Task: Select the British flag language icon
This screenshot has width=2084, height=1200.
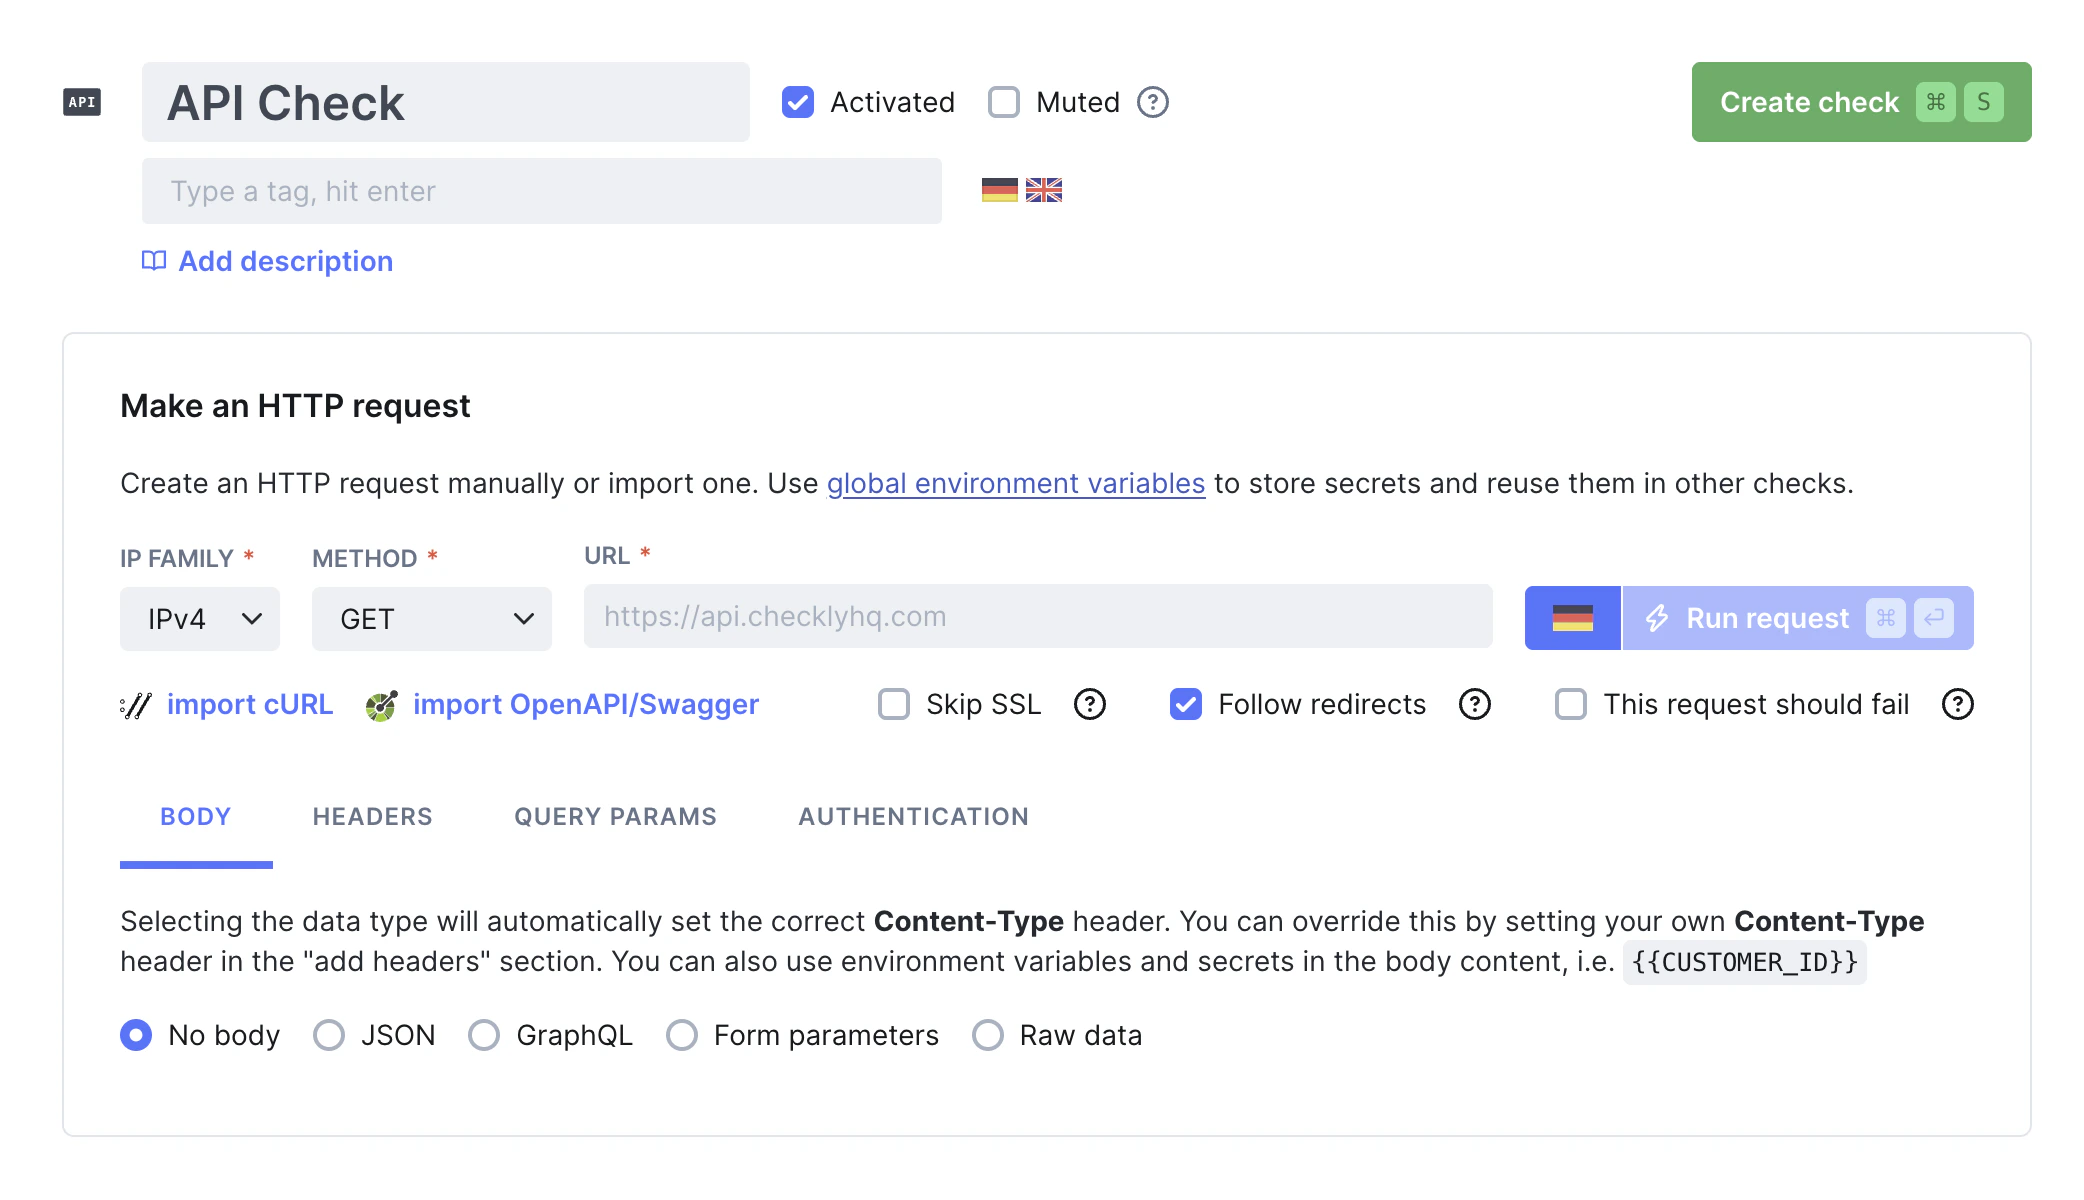Action: point(1043,190)
